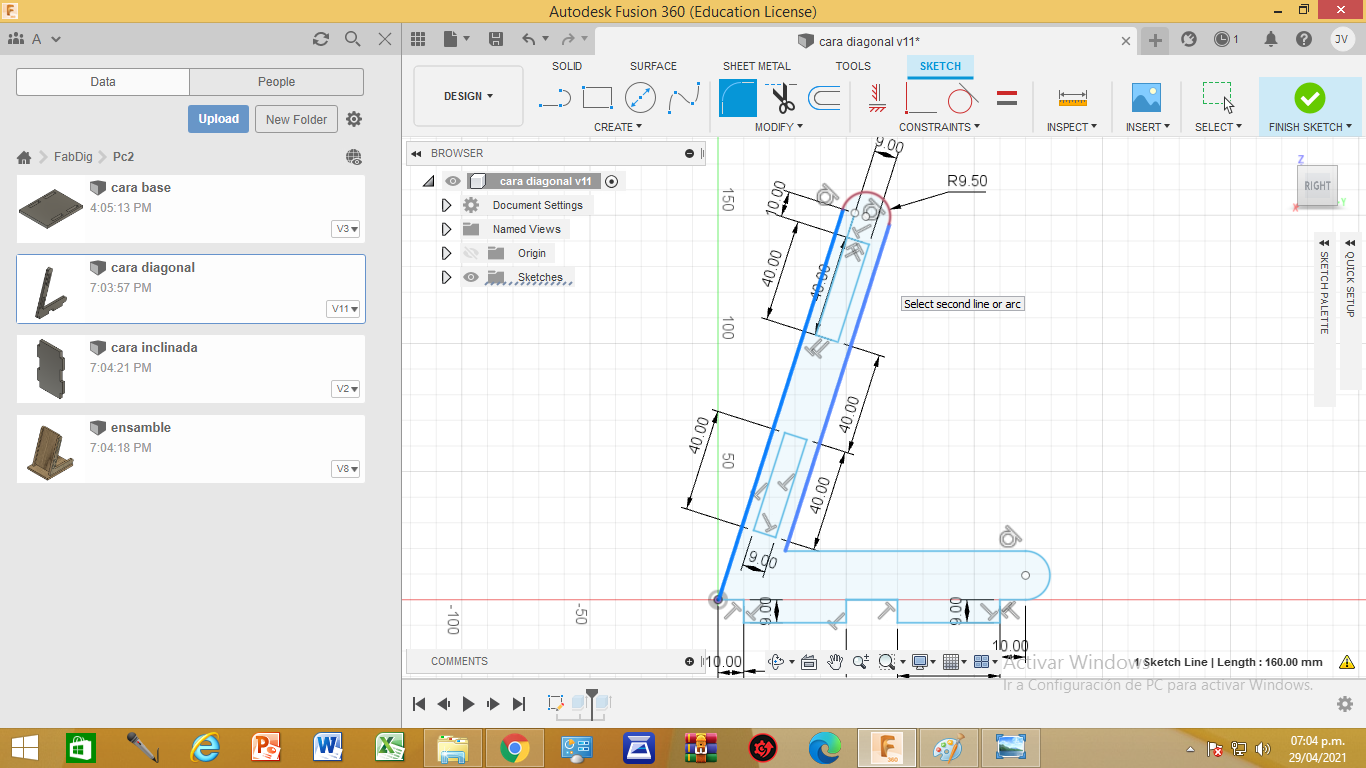Image resolution: width=1366 pixels, height=768 pixels.
Task: Switch to the SOLID tab
Action: (x=567, y=66)
